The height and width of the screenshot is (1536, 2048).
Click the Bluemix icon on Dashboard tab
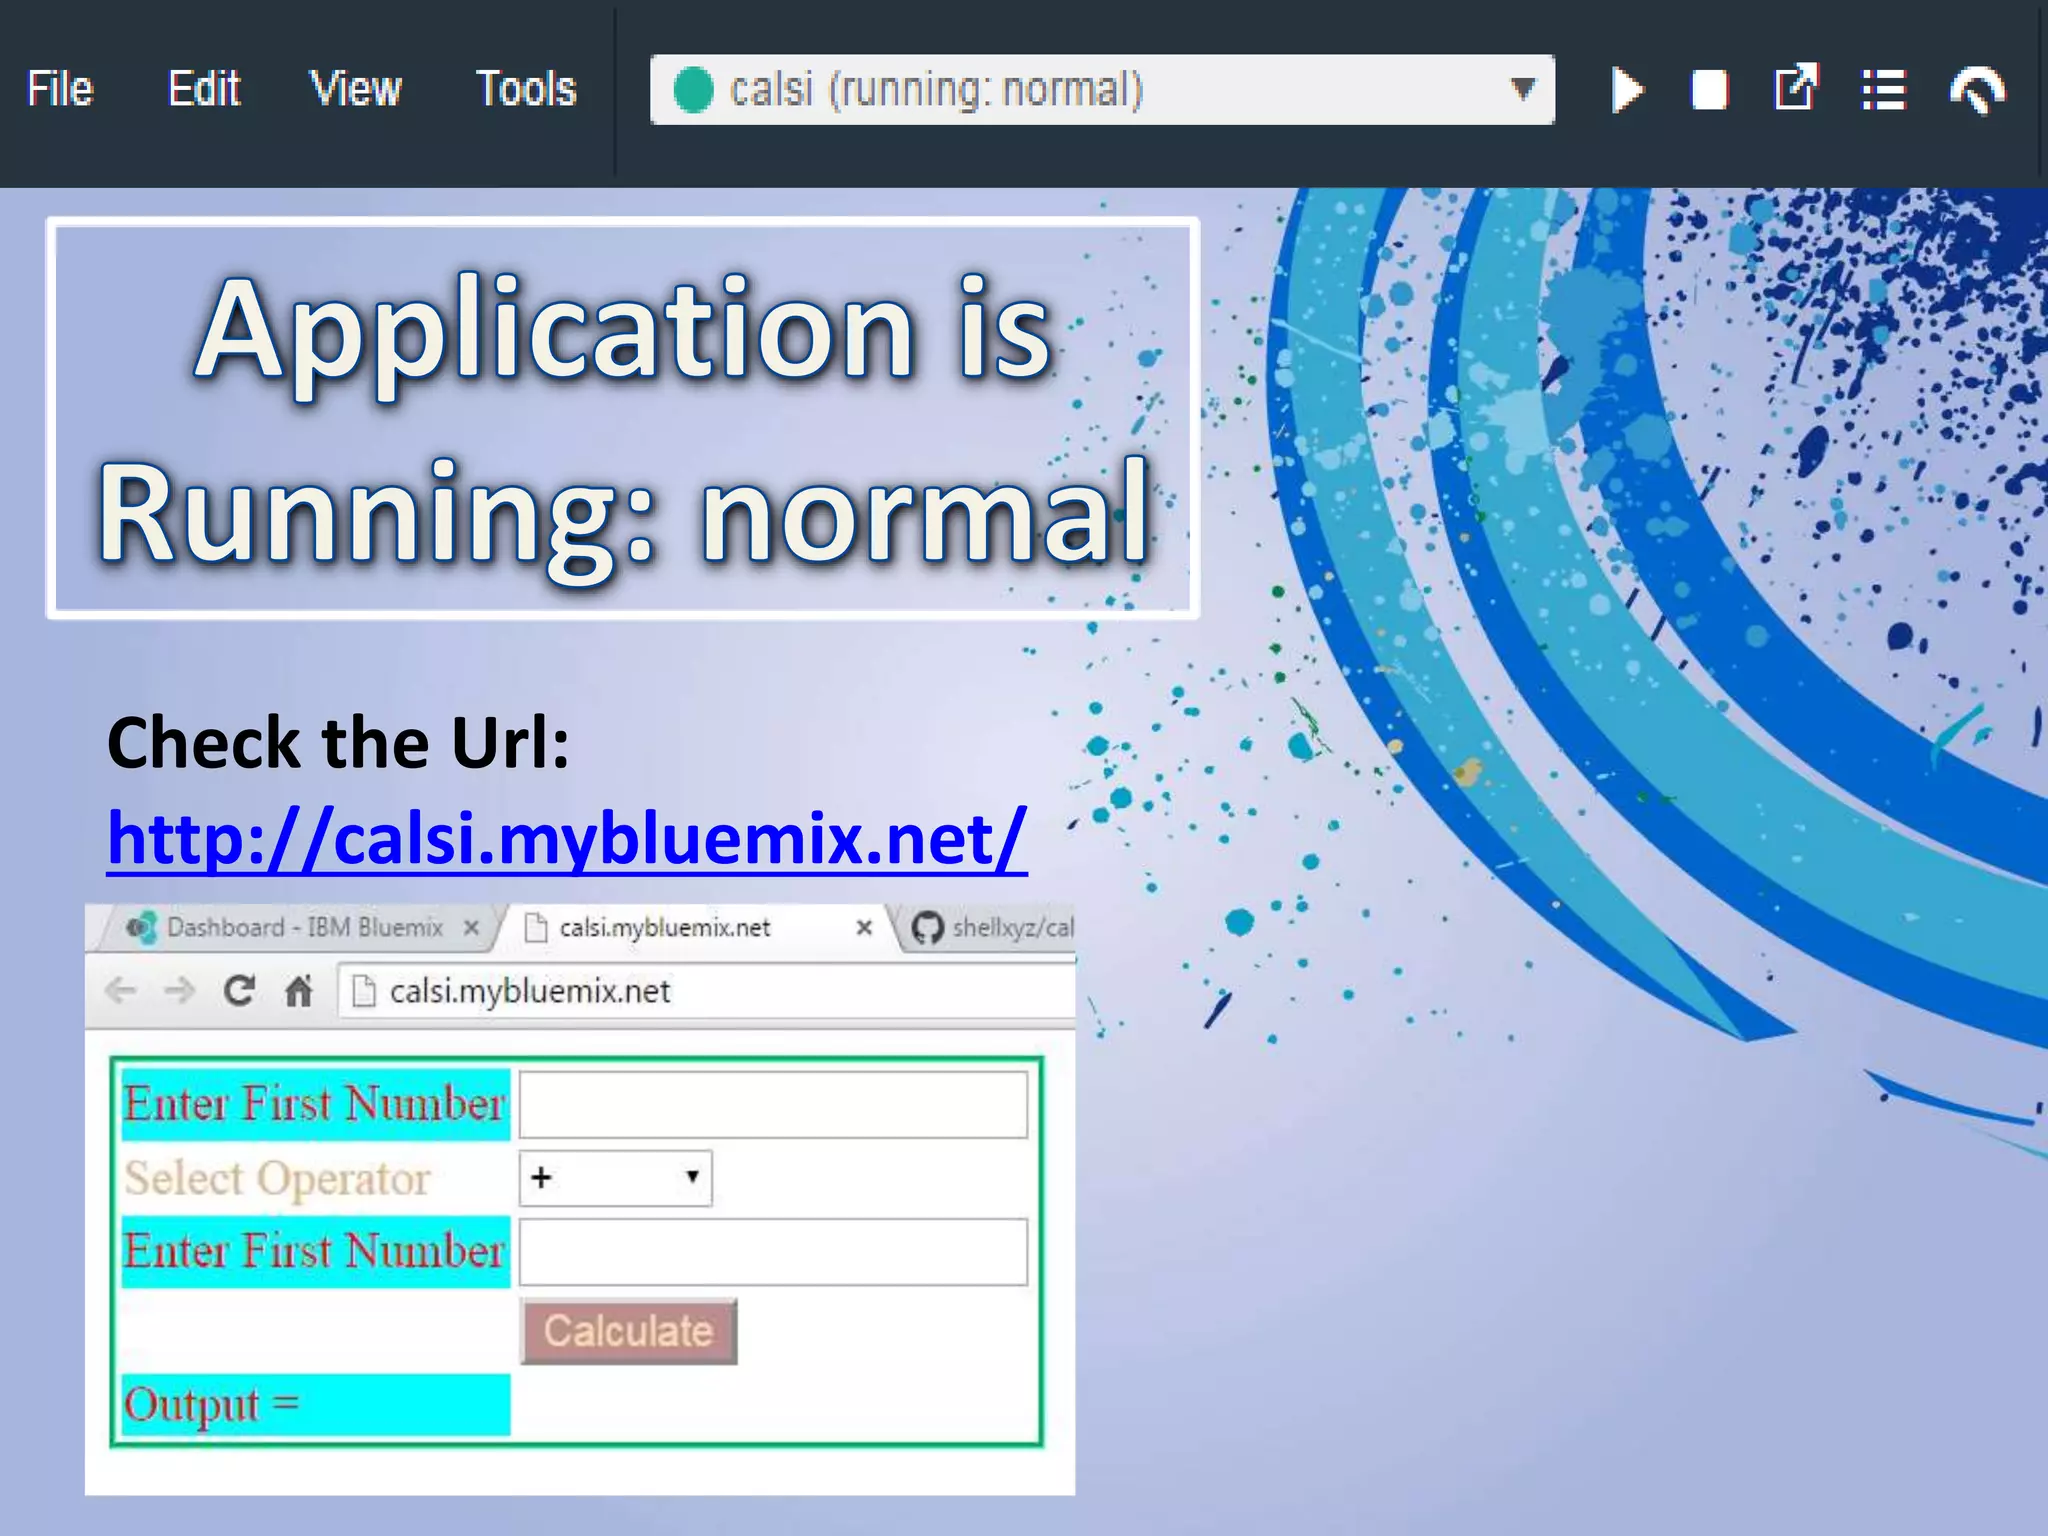point(142,928)
